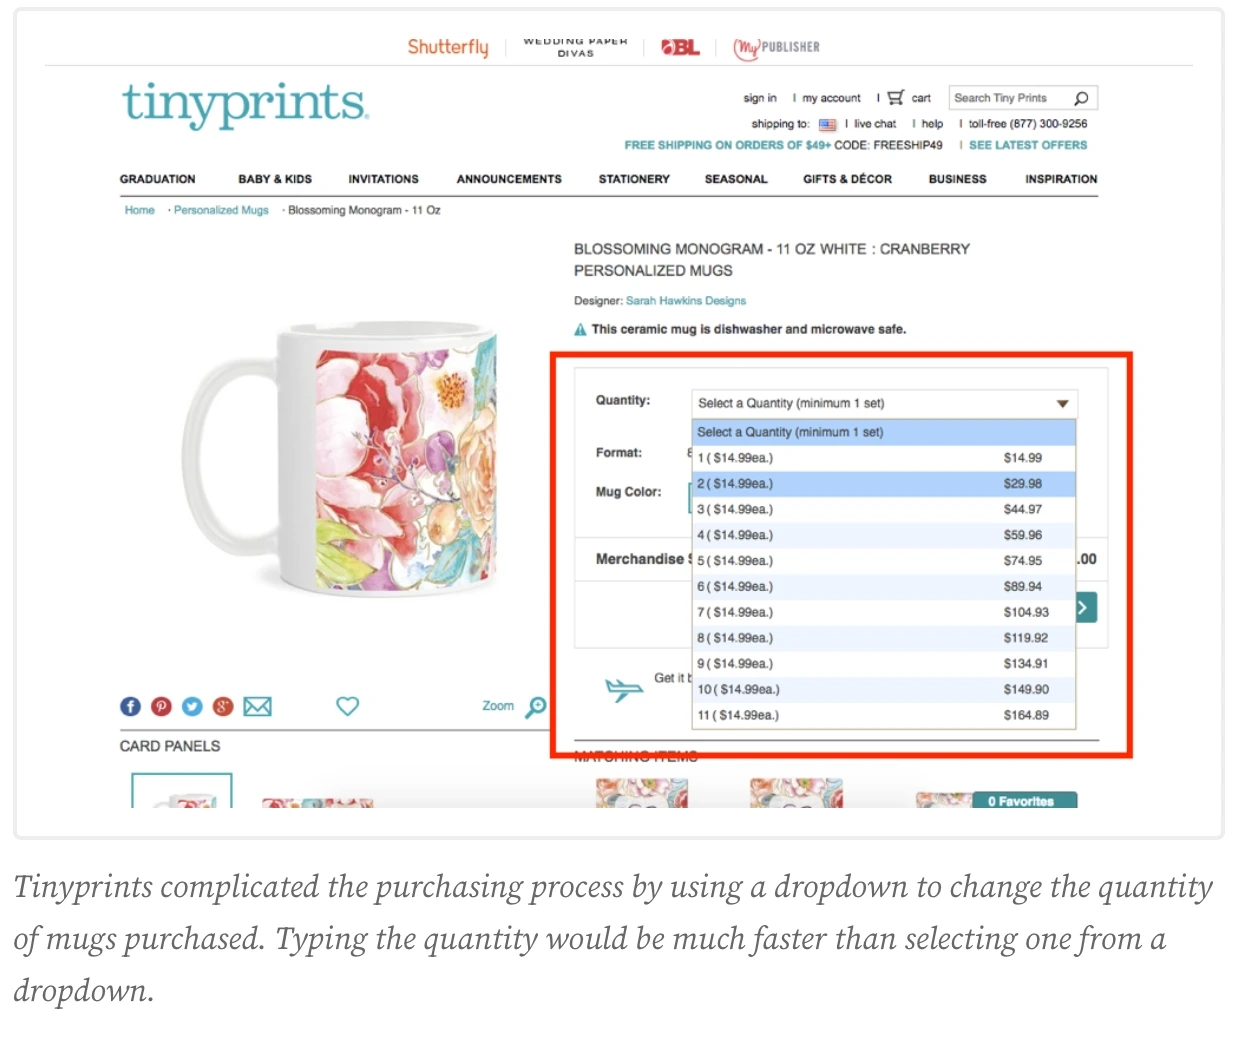Go to Personalized Mugs breadcrumb
The width and height of the screenshot is (1240, 1048).
221,211
